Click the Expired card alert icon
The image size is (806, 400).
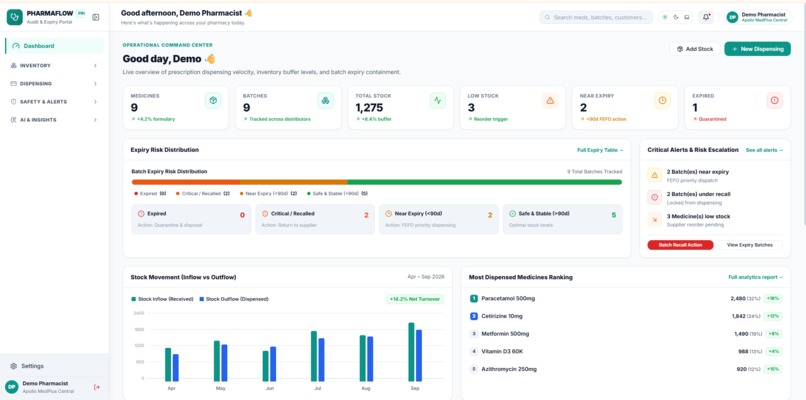point(775,101)
